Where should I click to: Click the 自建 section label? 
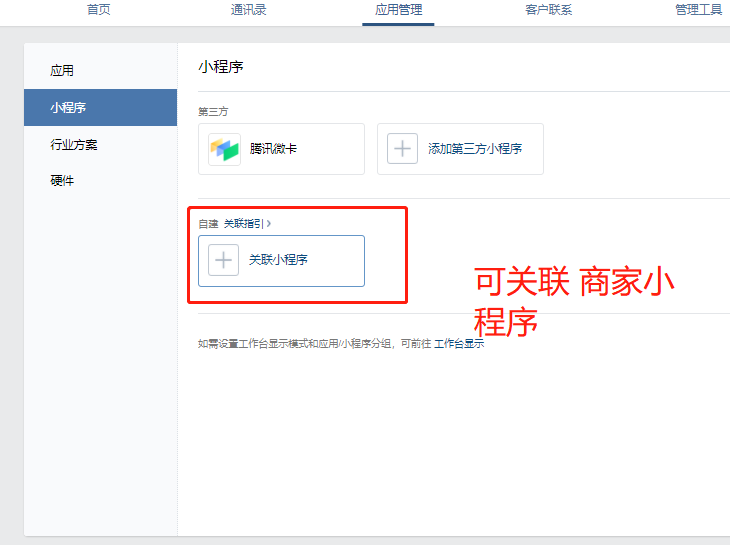point(208,224)
